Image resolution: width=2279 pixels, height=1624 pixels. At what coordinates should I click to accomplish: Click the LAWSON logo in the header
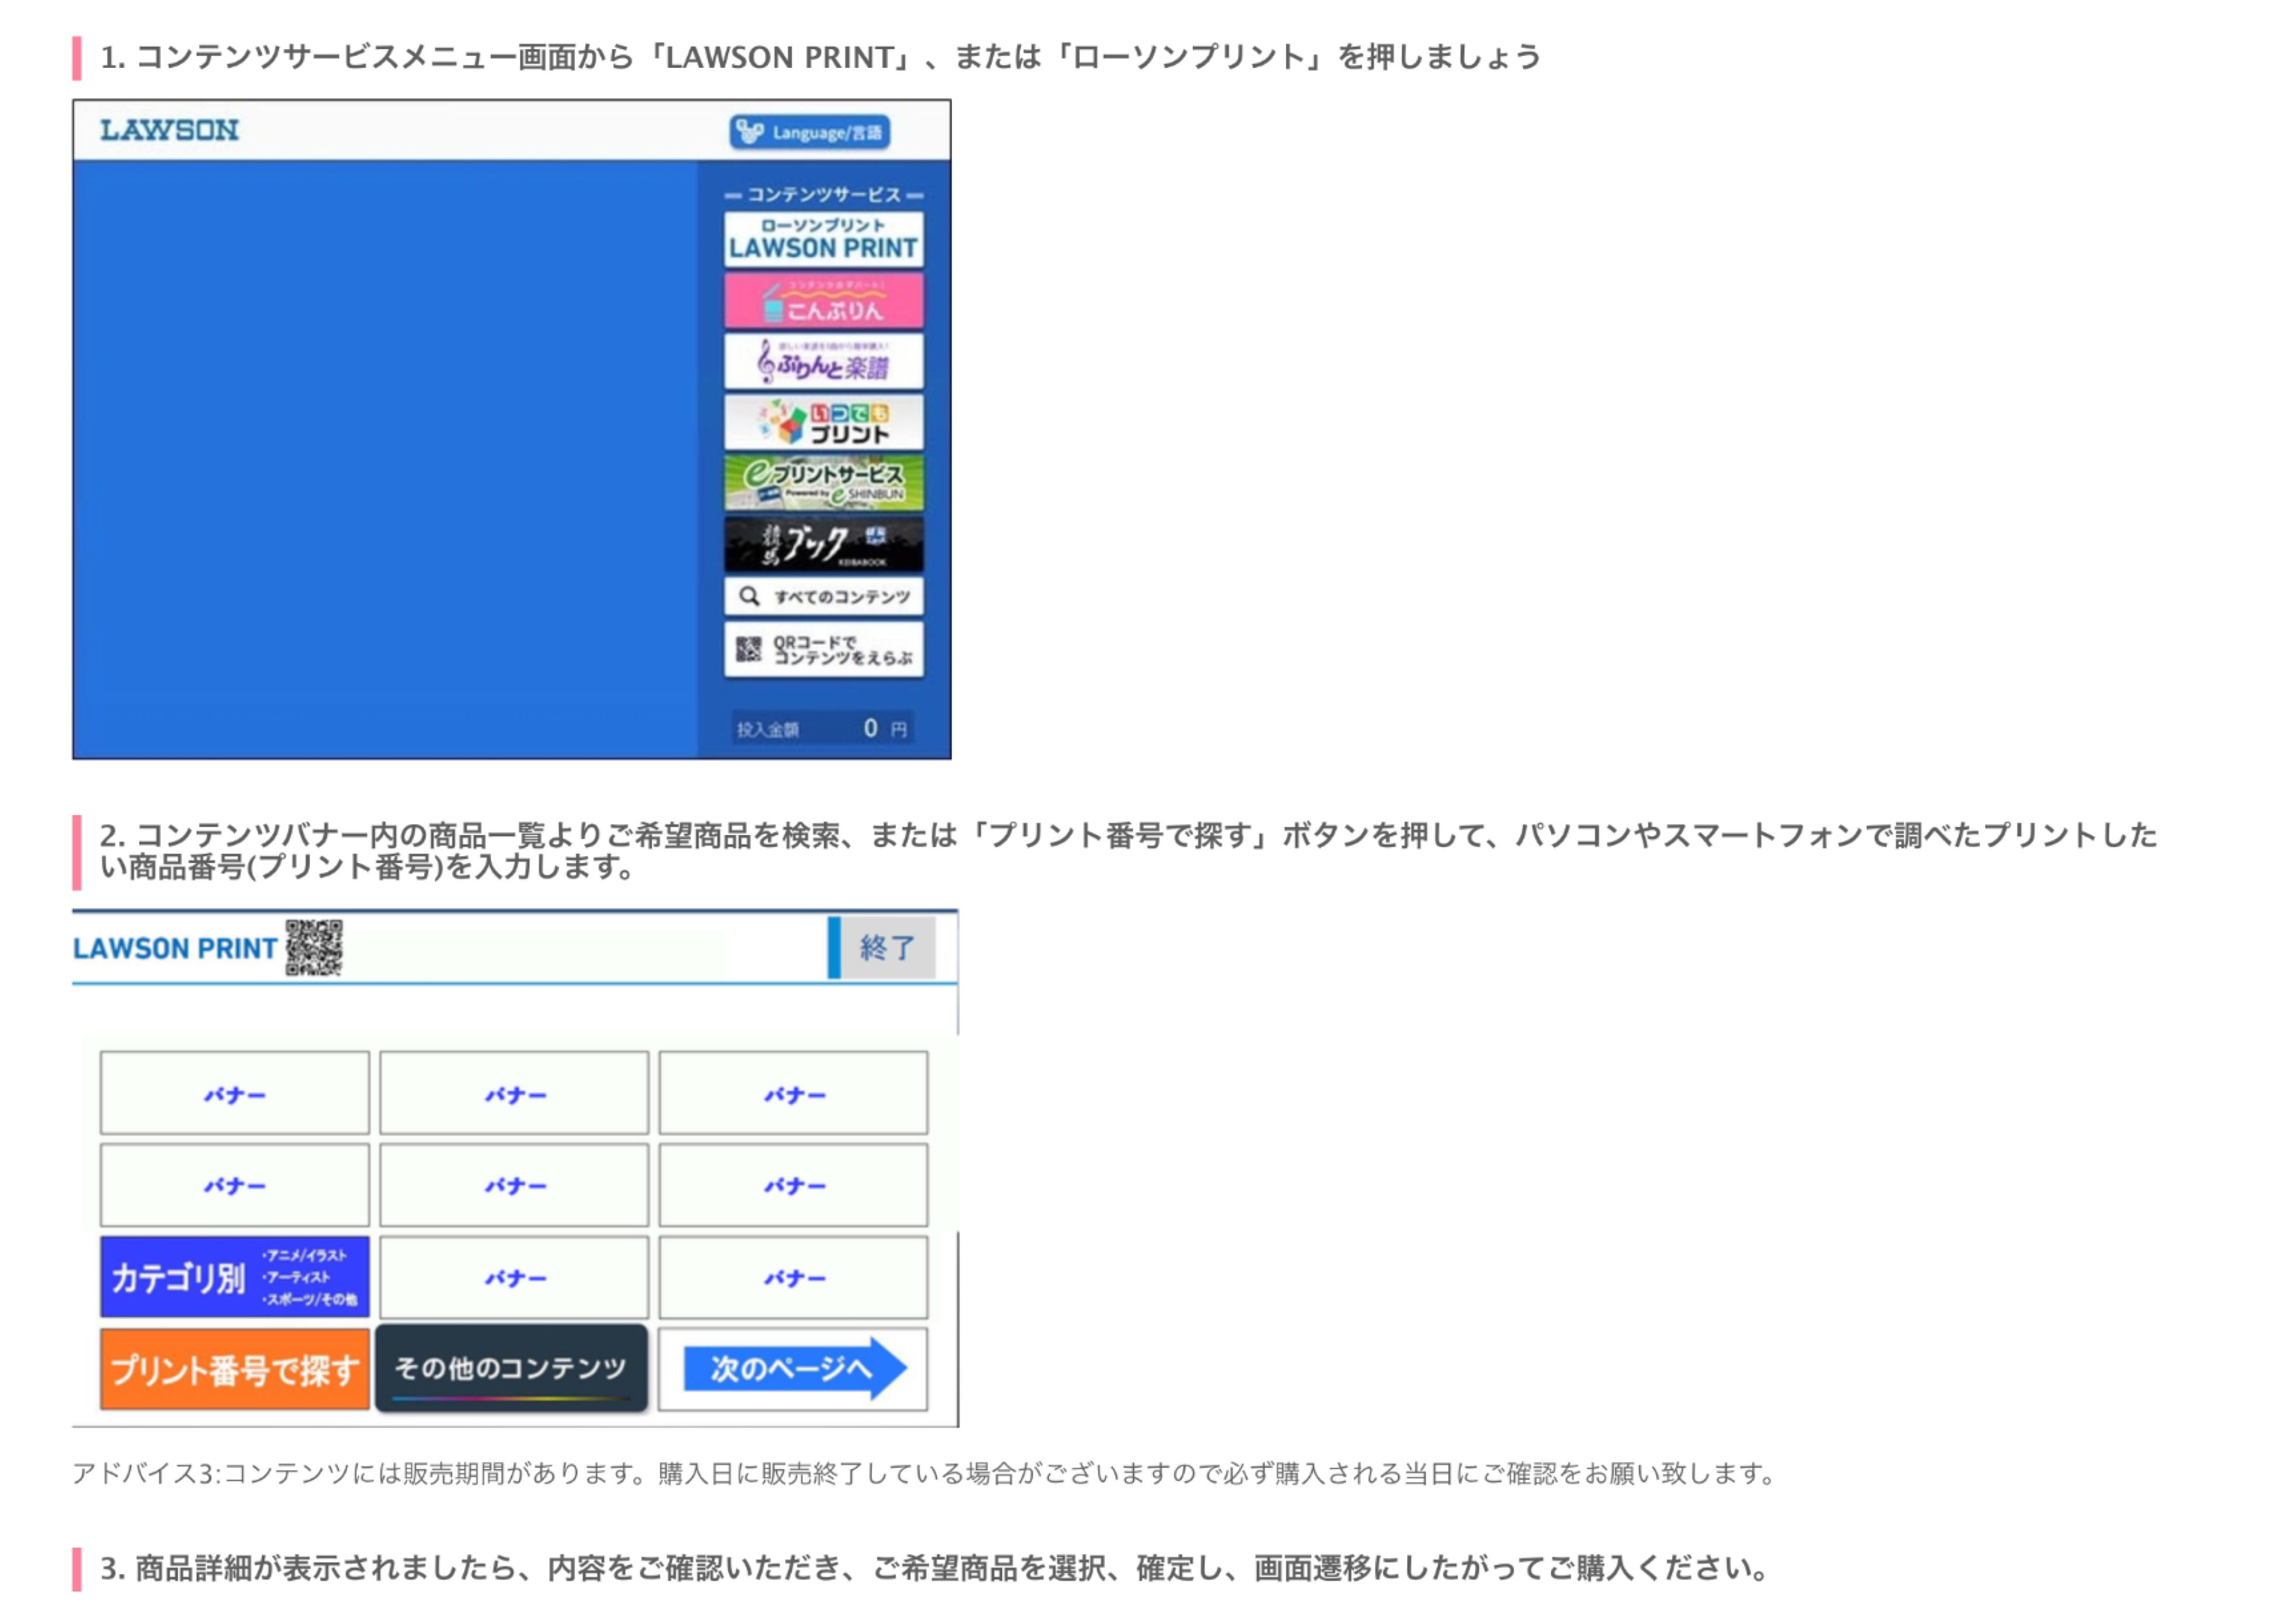(x=168, y=128)
